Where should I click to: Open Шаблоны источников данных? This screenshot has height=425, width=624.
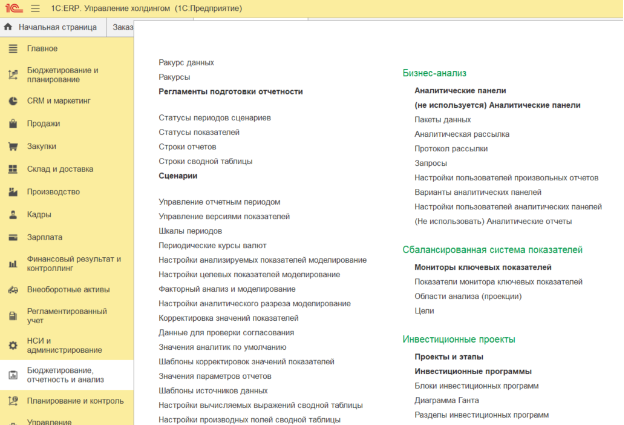[x=213, y=391]
